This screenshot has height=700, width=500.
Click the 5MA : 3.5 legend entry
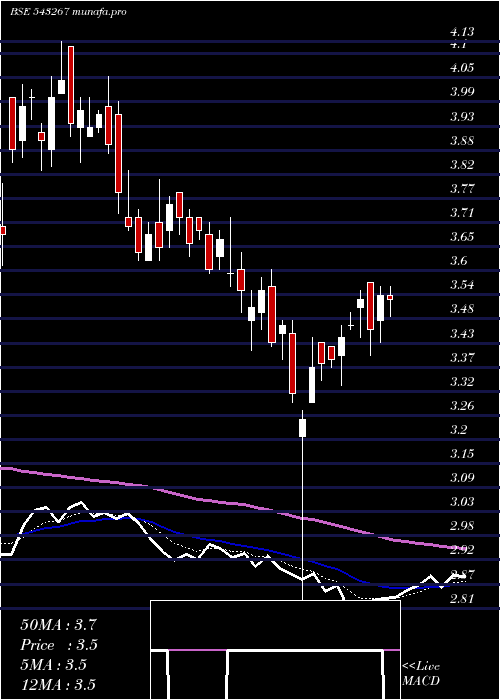[x=53, y=665]
